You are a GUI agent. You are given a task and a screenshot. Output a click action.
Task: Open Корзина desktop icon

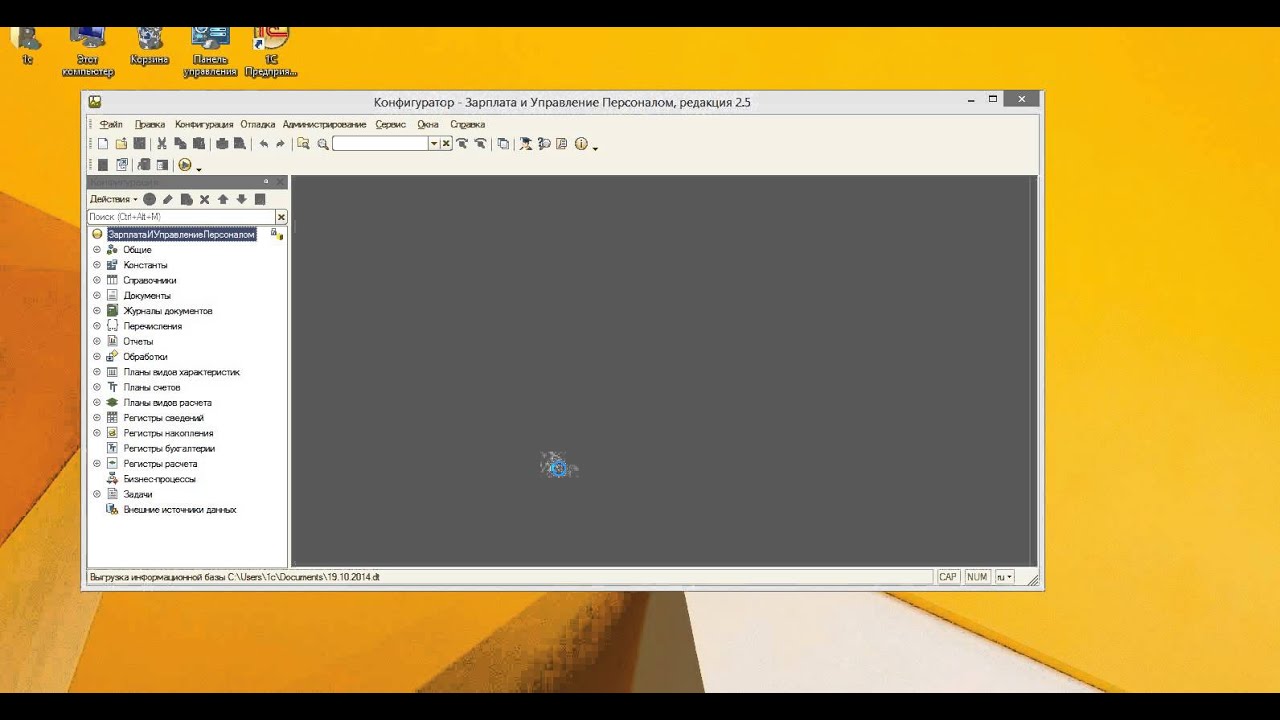pyautogui.click(x=150, y=46)
